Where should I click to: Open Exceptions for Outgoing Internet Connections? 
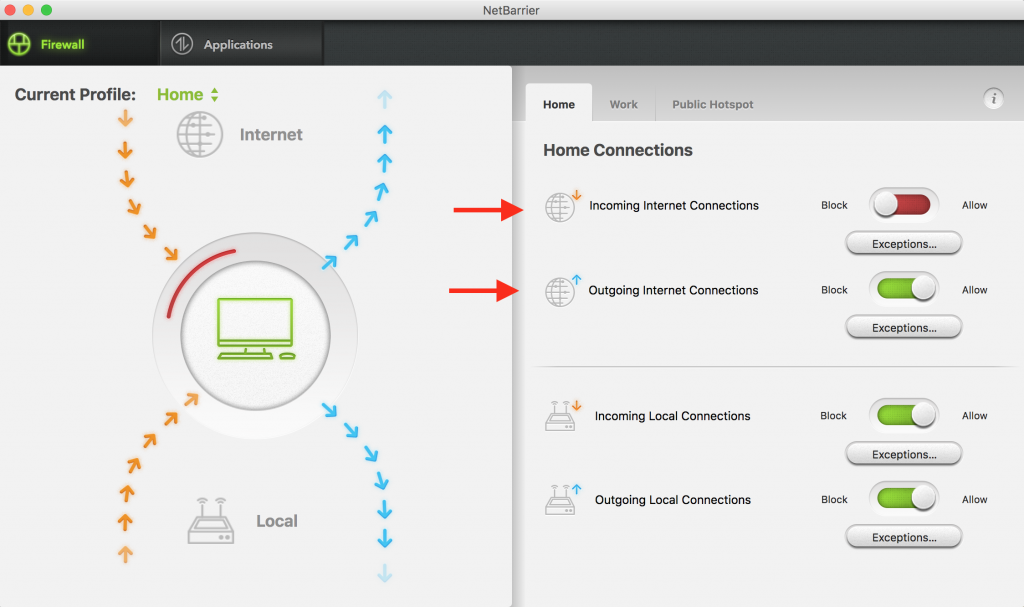coord(903,328)
